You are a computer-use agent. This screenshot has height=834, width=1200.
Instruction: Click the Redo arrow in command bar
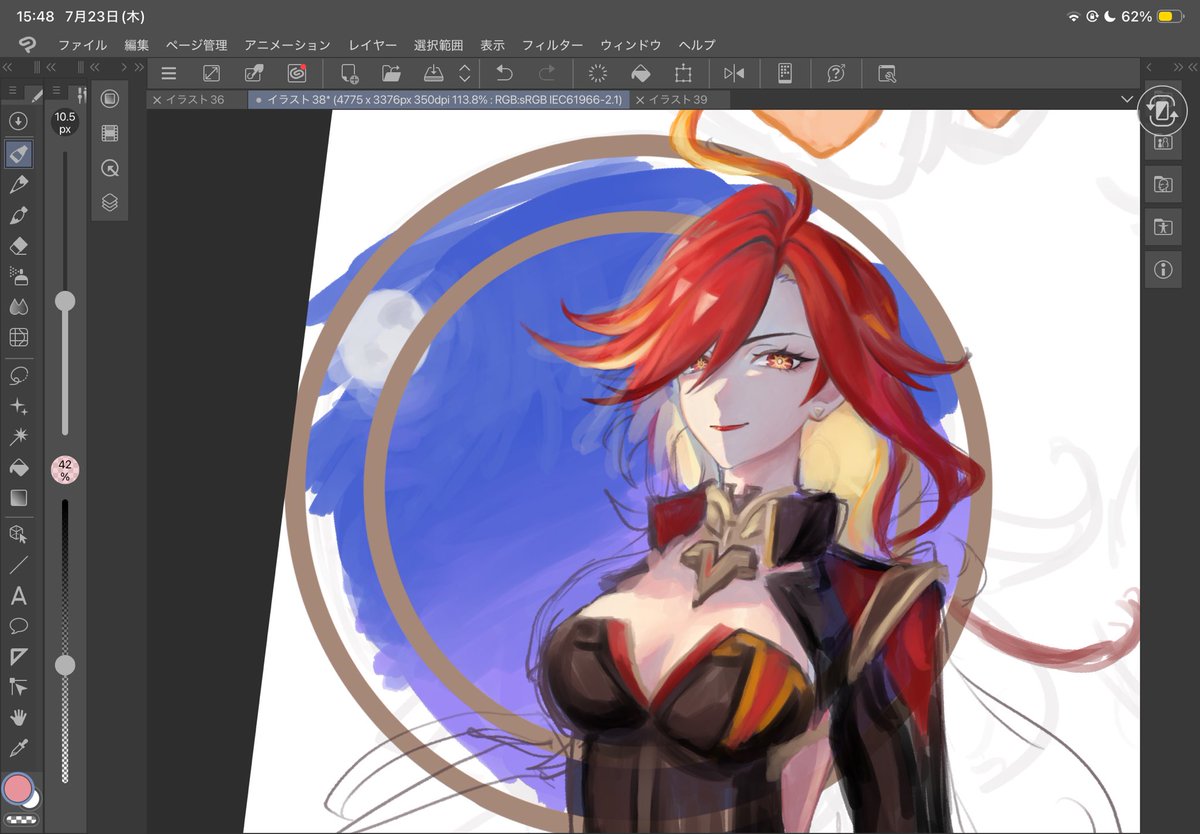547,73
